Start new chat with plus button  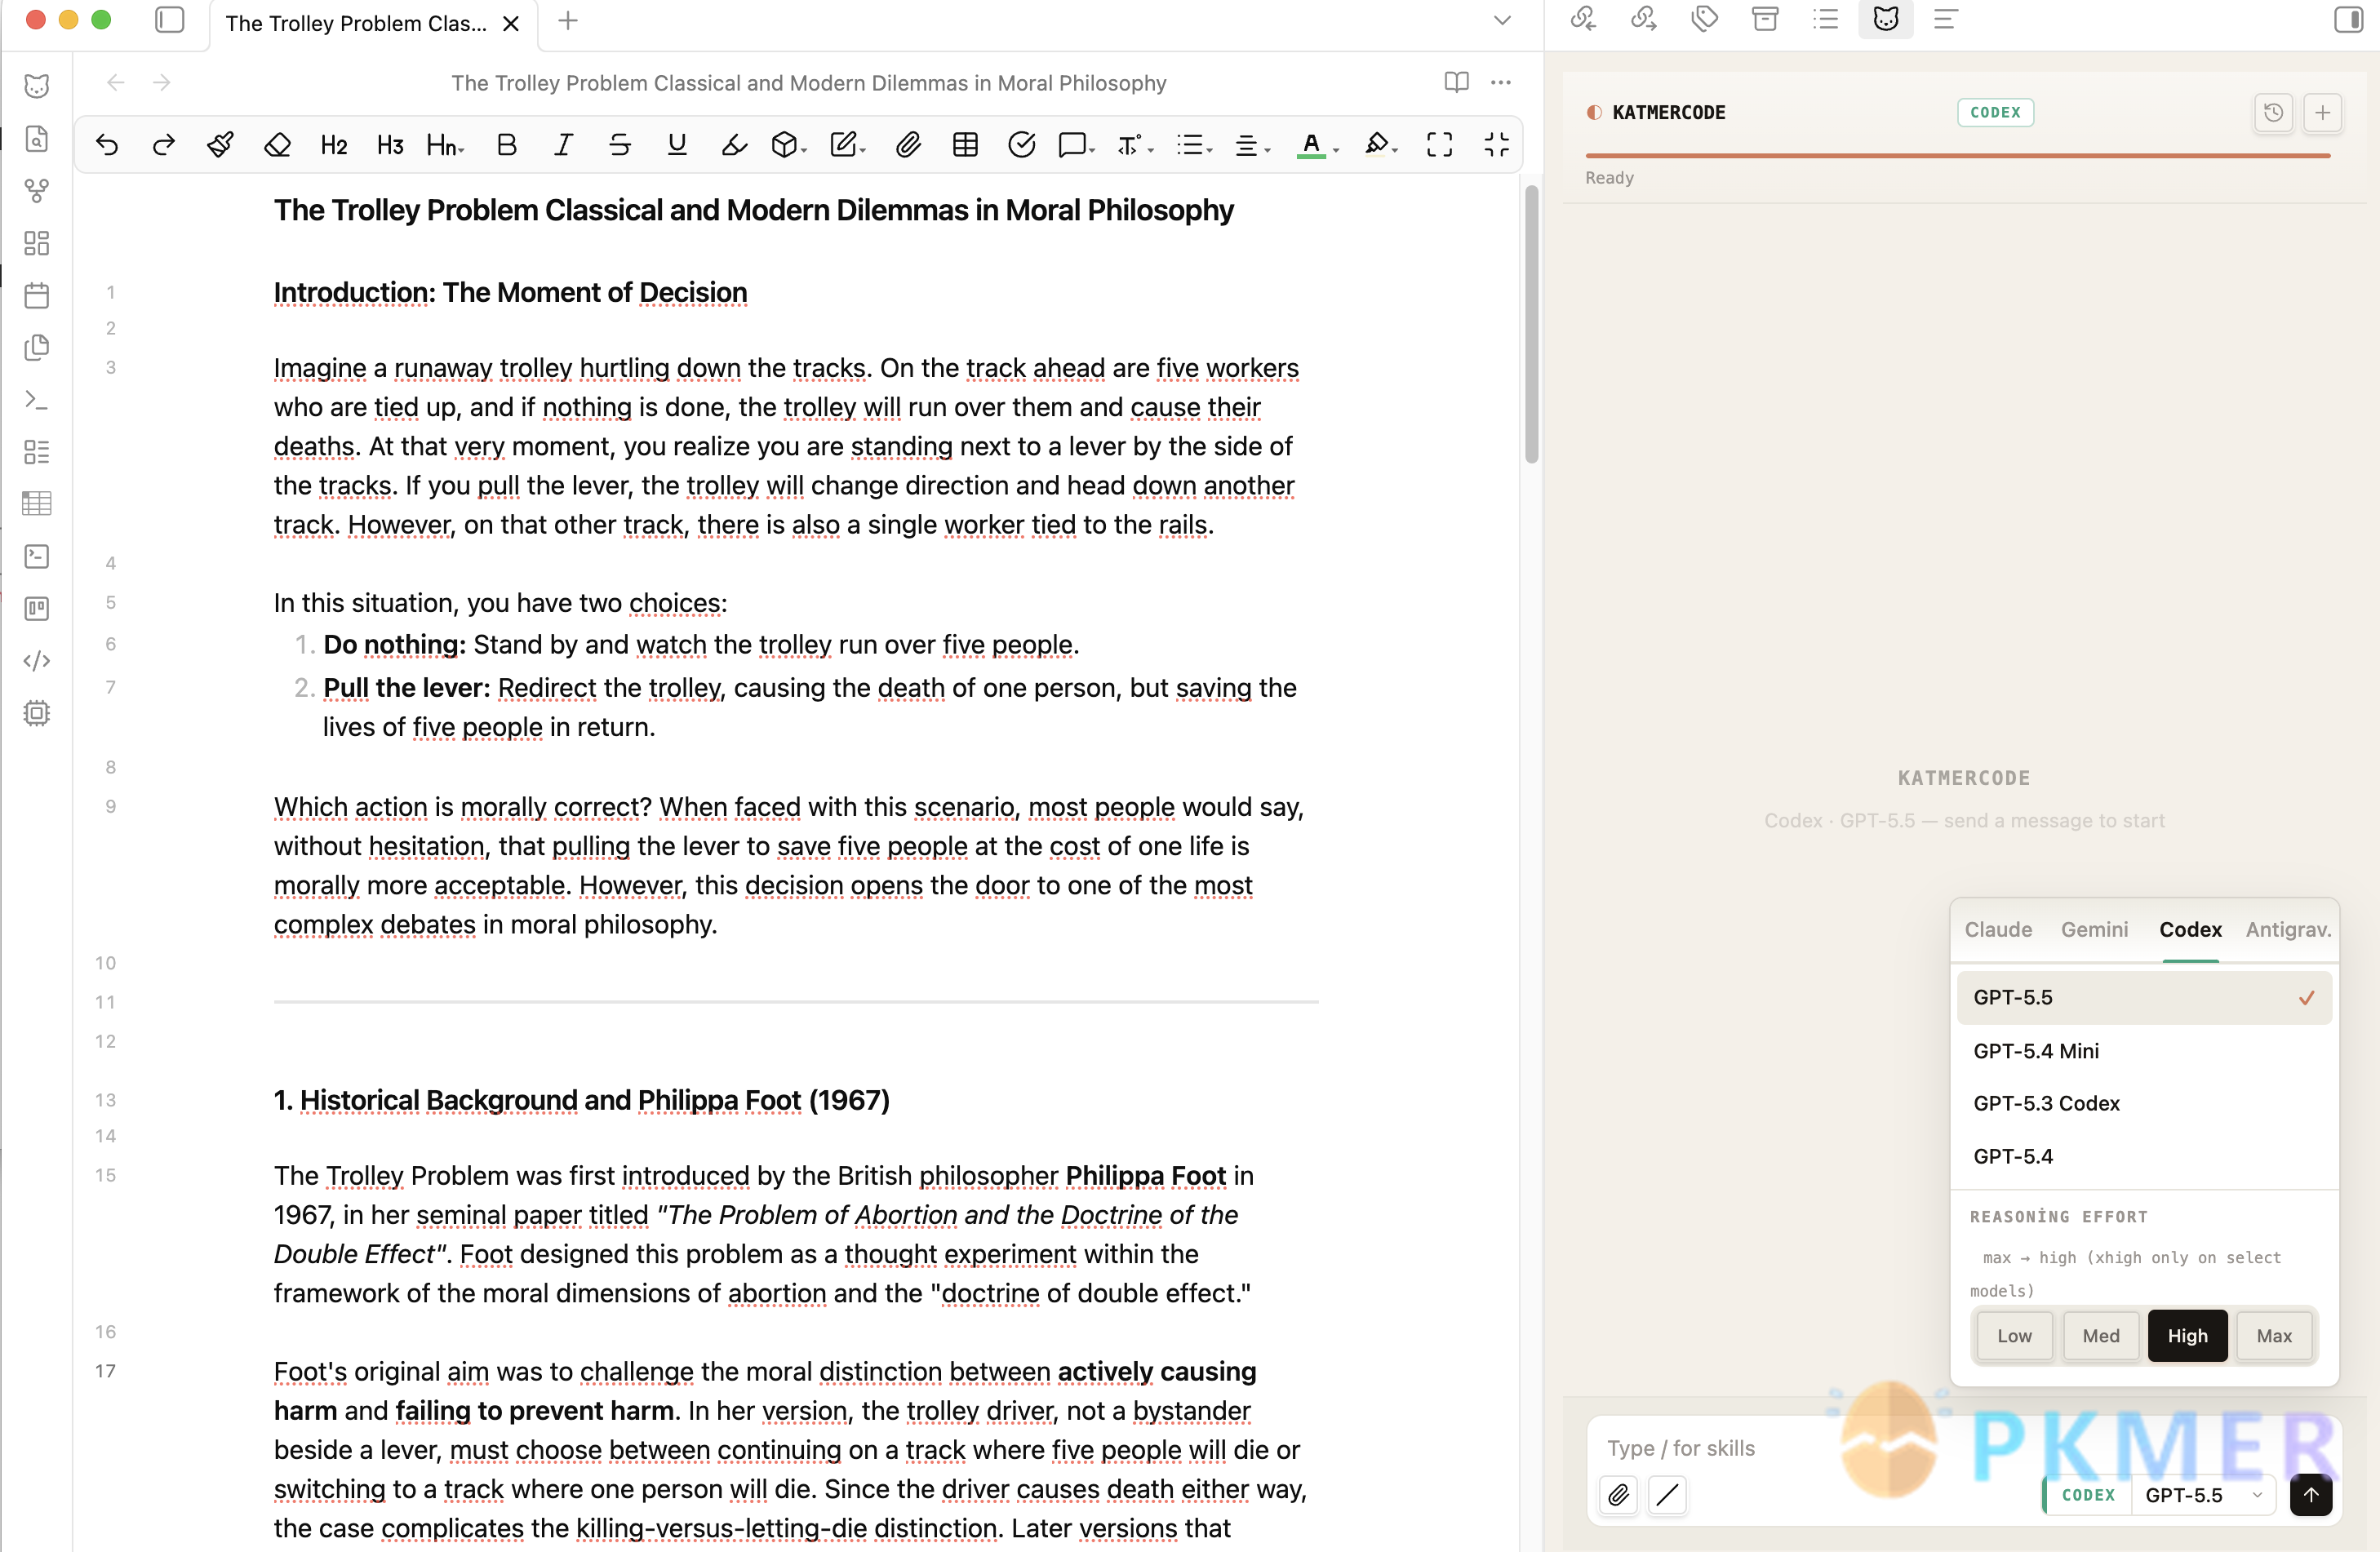coord(2323,113)
